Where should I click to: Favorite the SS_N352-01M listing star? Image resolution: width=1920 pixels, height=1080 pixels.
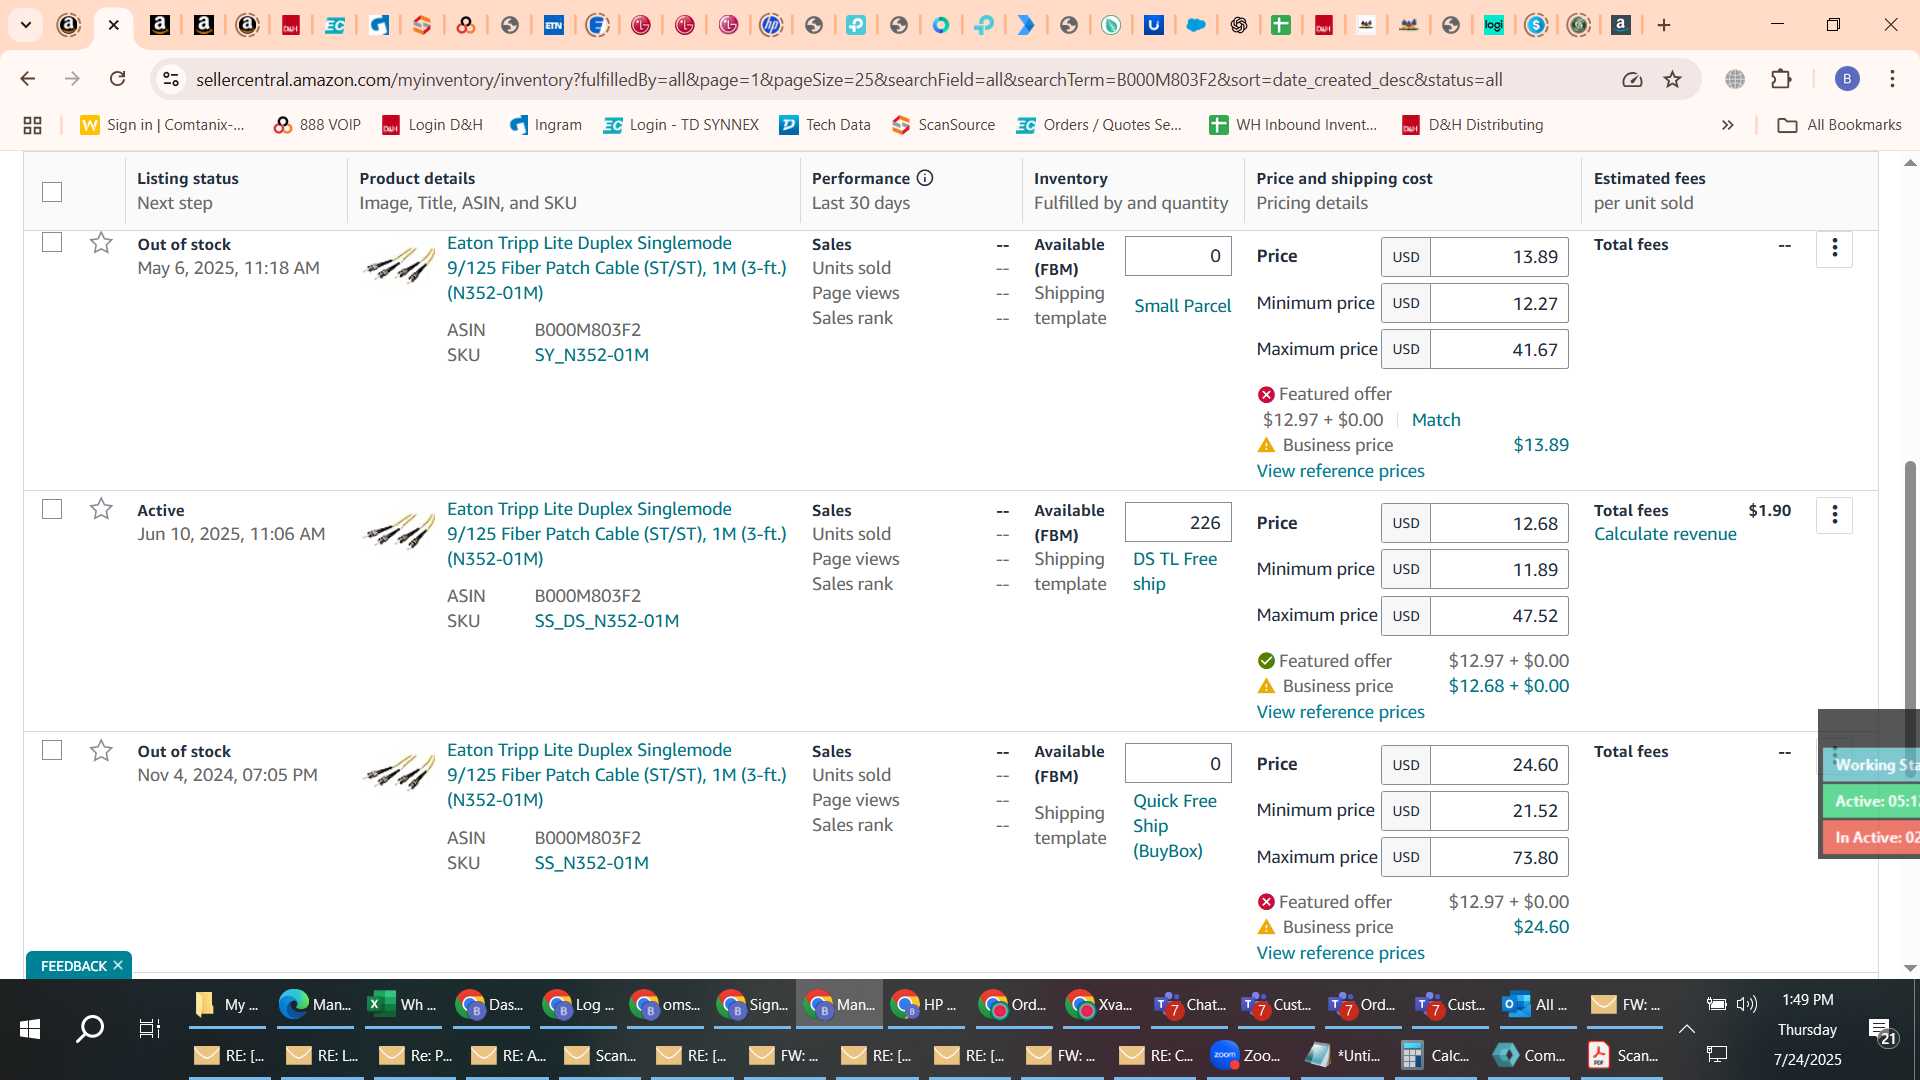point(101,750)
